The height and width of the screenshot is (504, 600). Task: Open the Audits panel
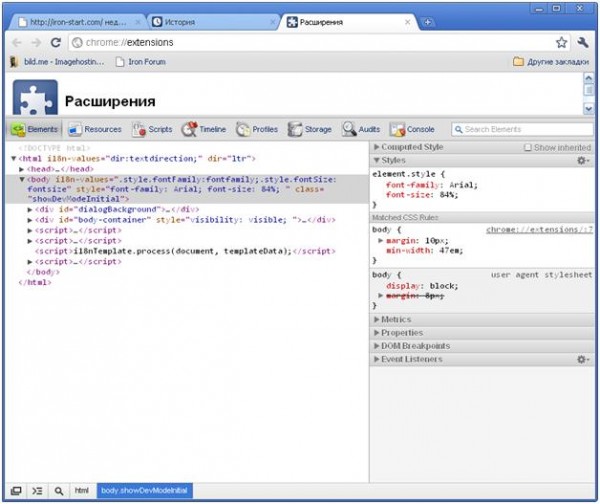[x=361, y=129]
